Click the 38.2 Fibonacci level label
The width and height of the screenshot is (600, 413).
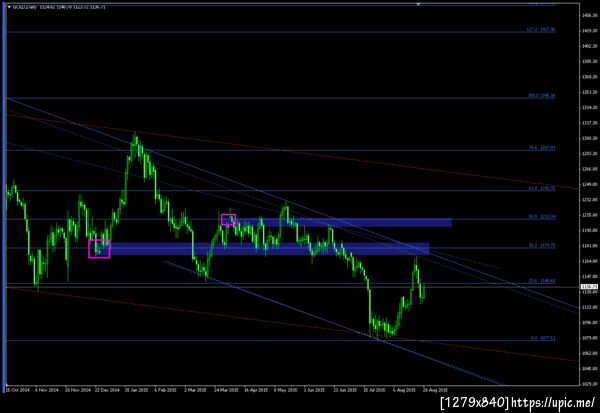(541, 245)
